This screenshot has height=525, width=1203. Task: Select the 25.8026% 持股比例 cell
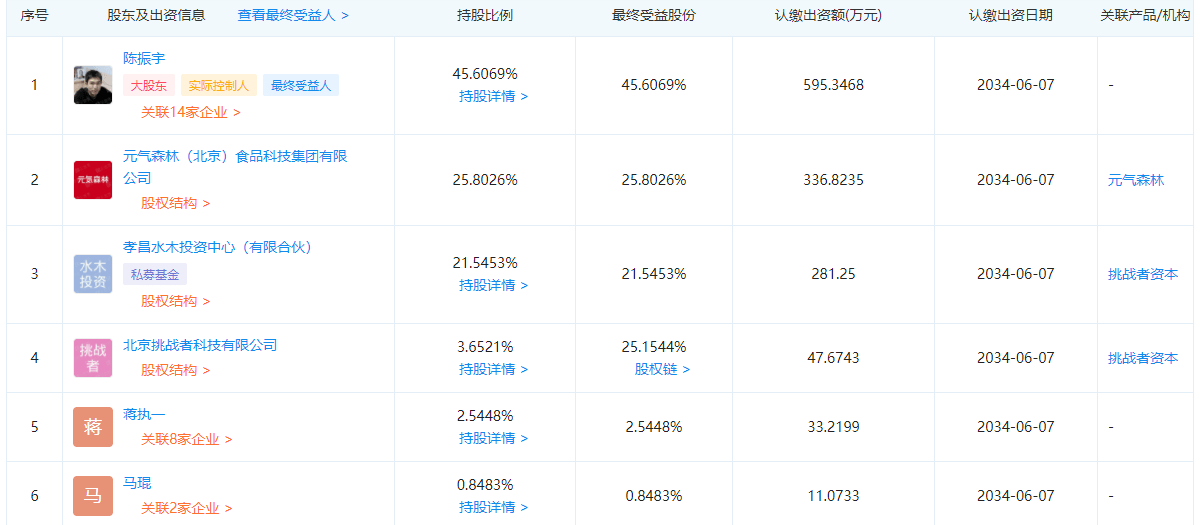(x=485, y=180)
